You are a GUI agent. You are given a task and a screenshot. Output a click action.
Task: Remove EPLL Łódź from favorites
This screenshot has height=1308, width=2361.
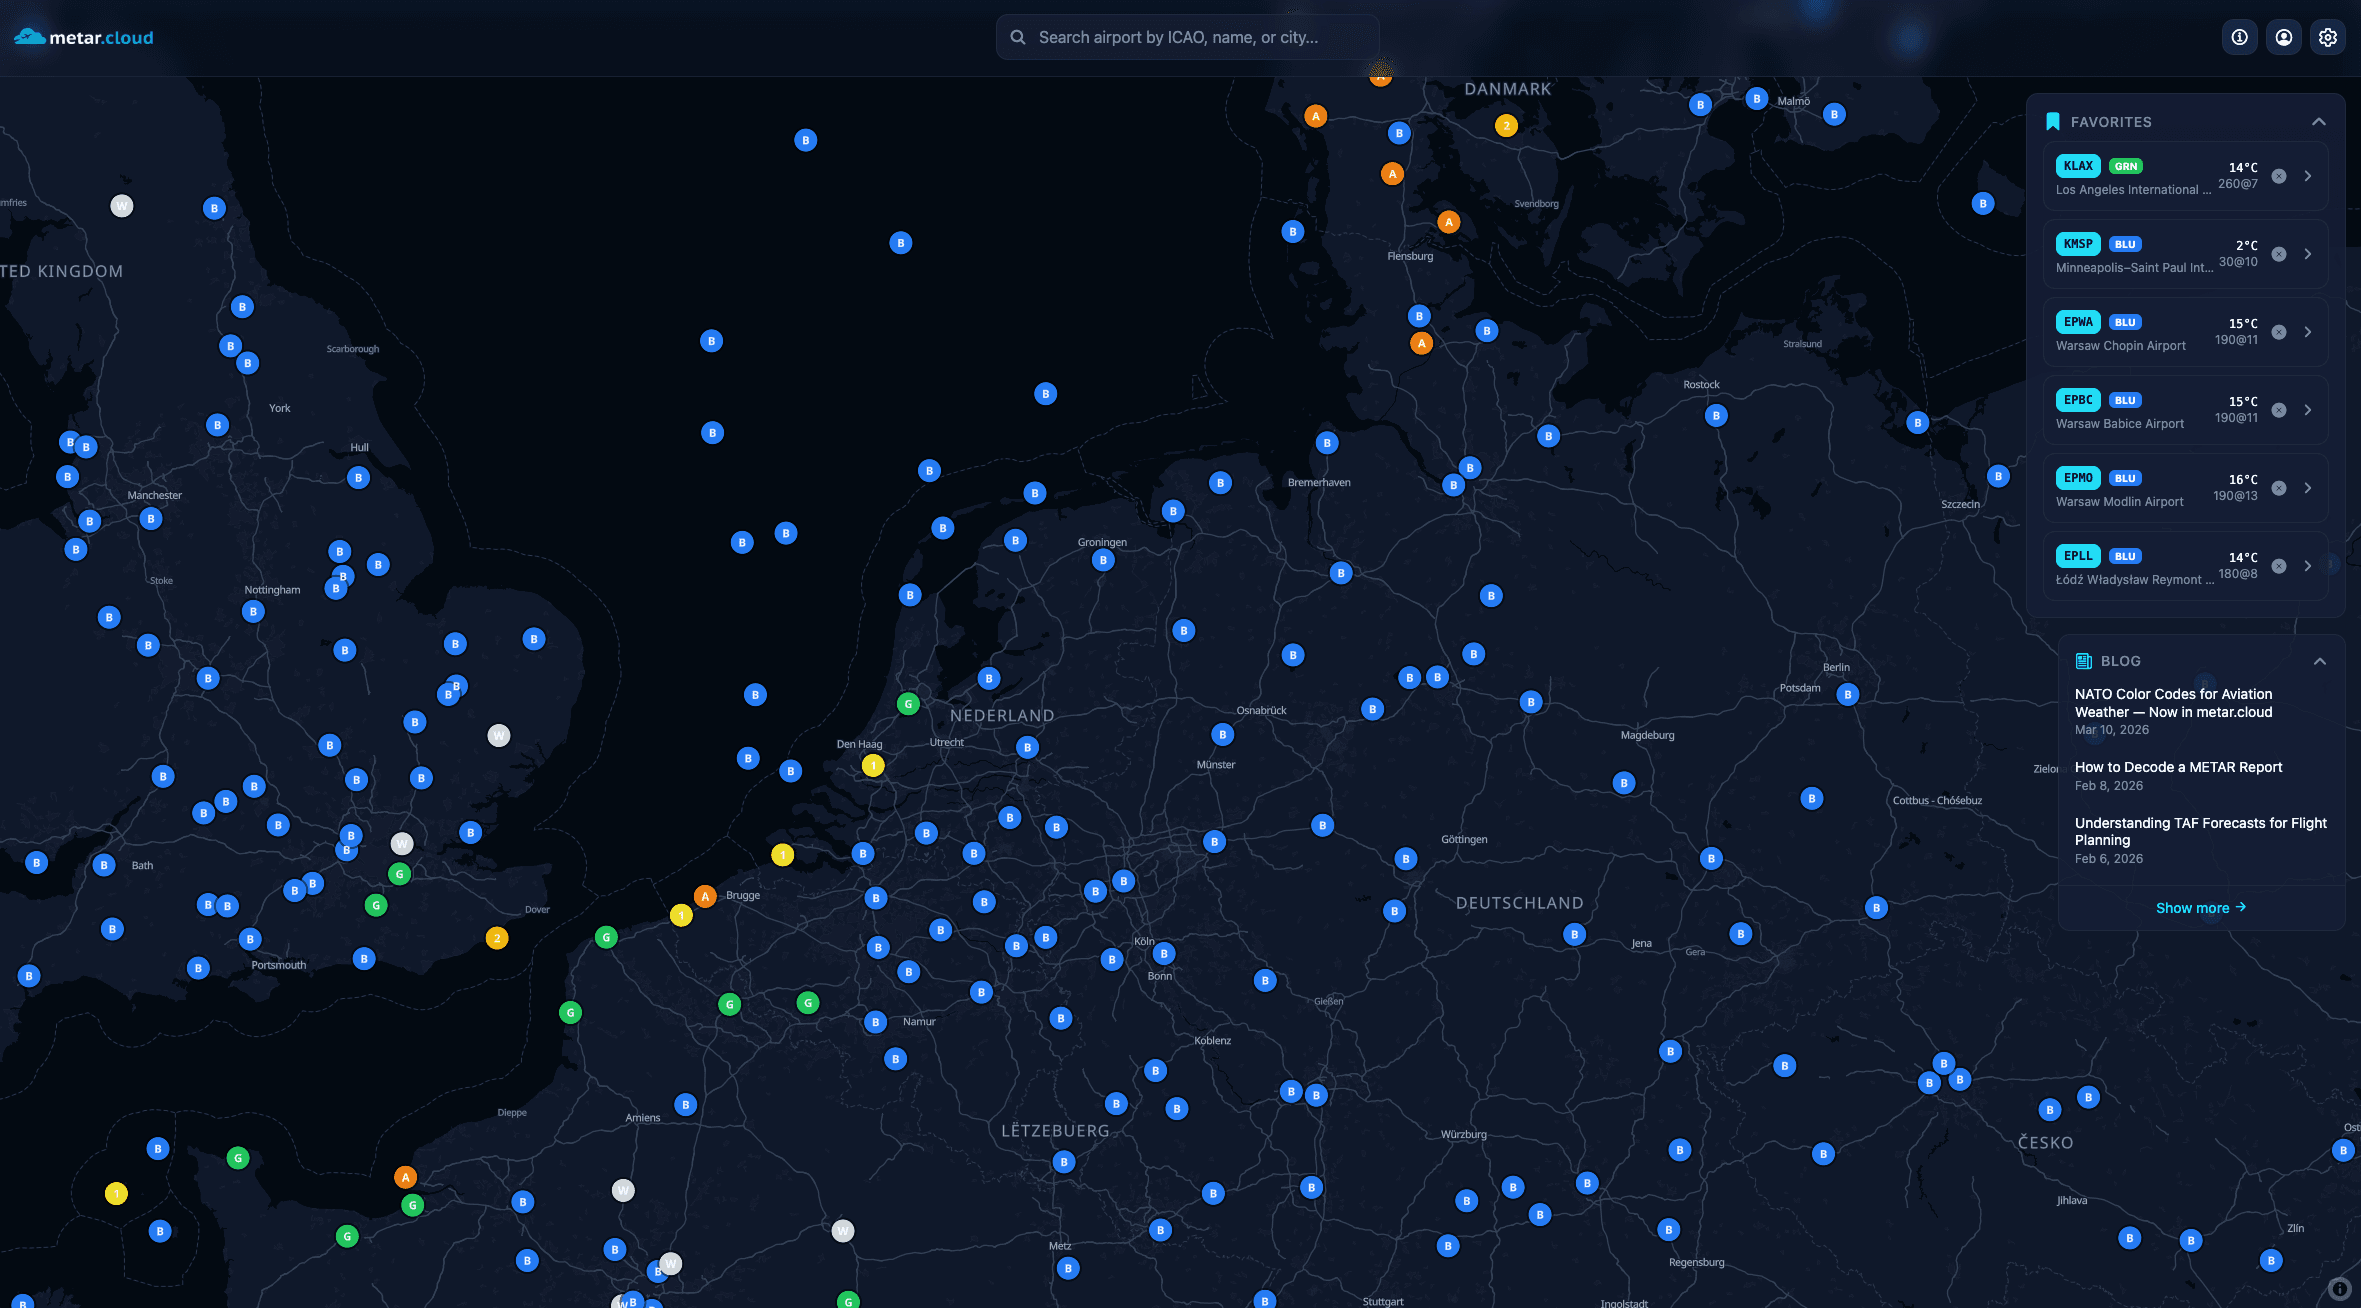click(2279, 566)
